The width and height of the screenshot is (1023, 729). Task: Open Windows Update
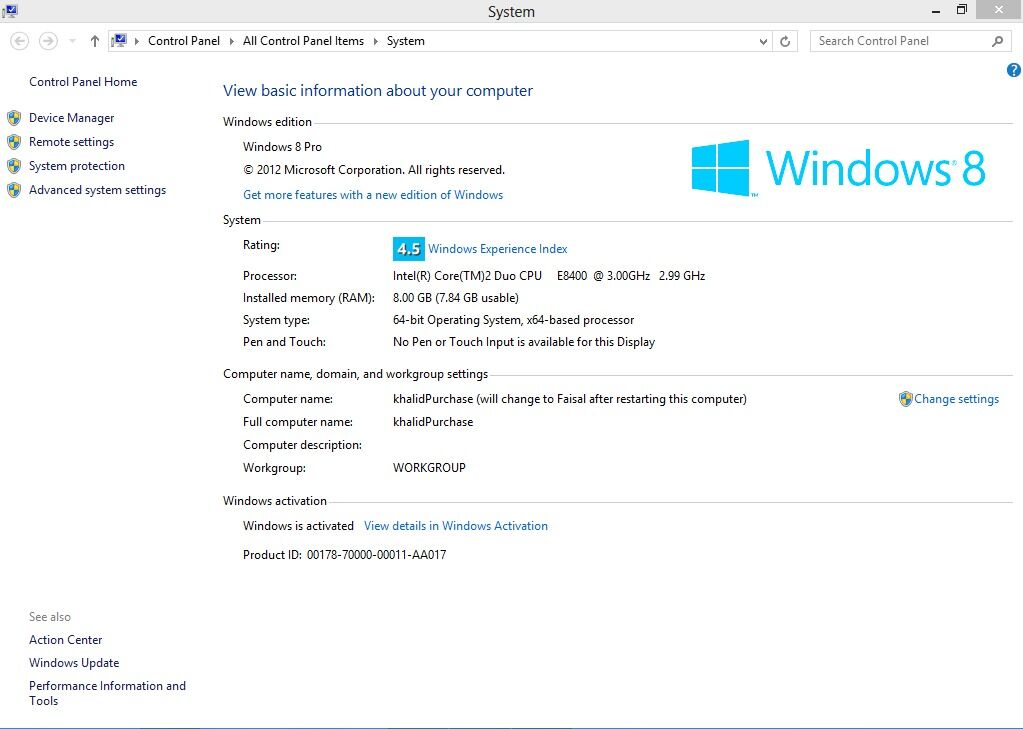click(74, 662)
